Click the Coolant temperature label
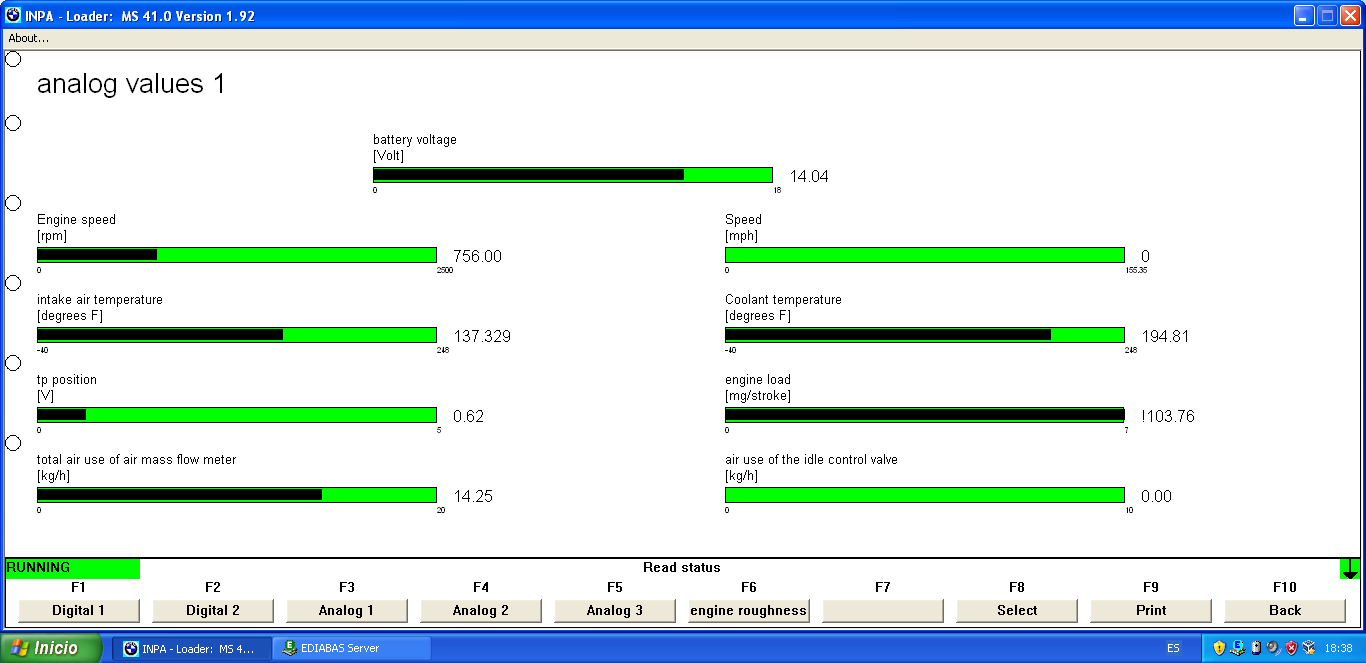This screenshot has width=1366, height=663. click(783, 300)
